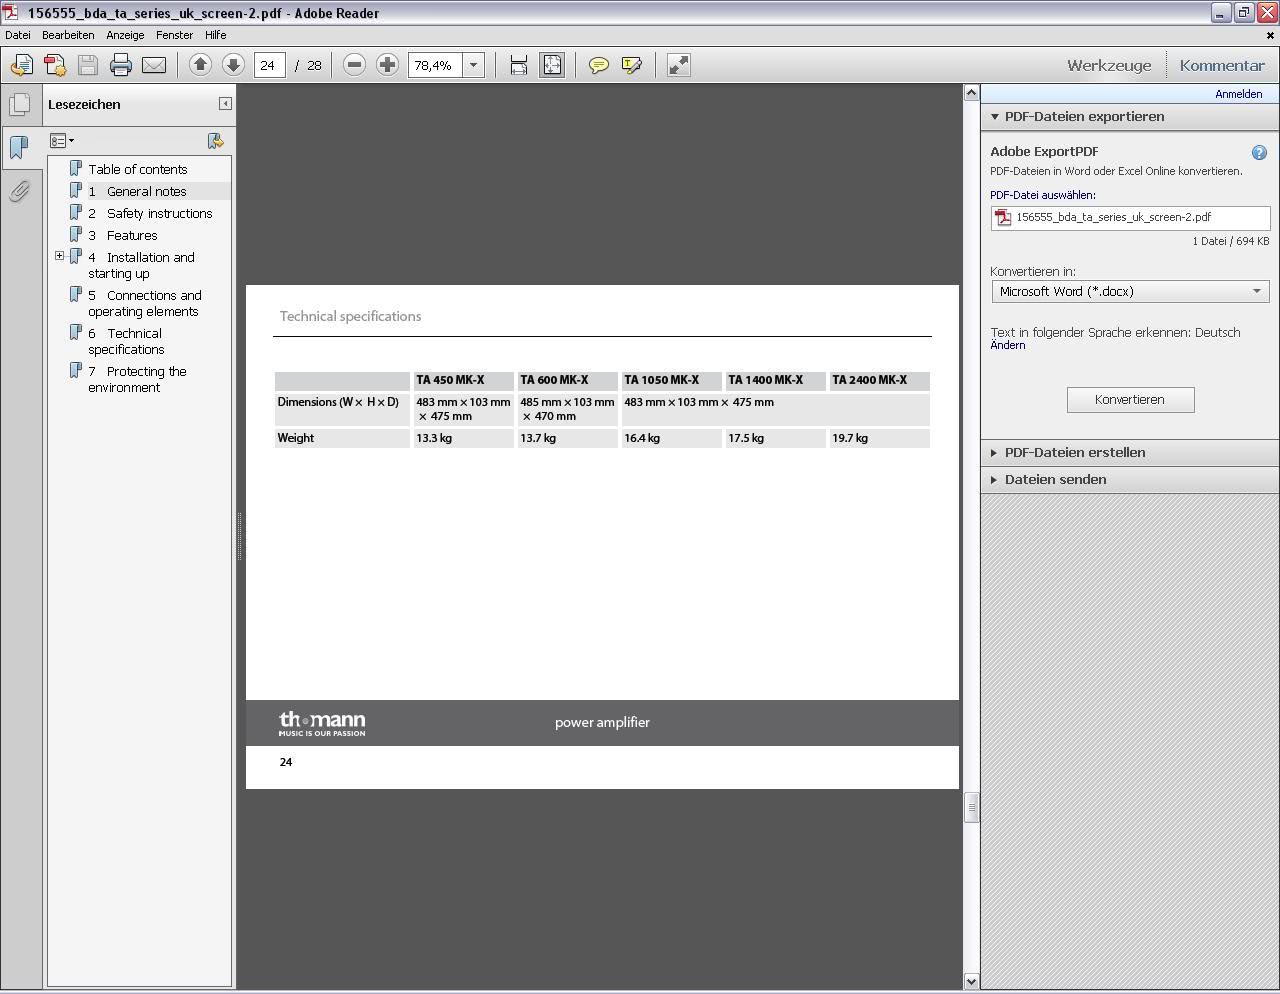Collapse PDF-Dateien exportieren section
This screenshot has width=1280, height=994.
(995, 117)
